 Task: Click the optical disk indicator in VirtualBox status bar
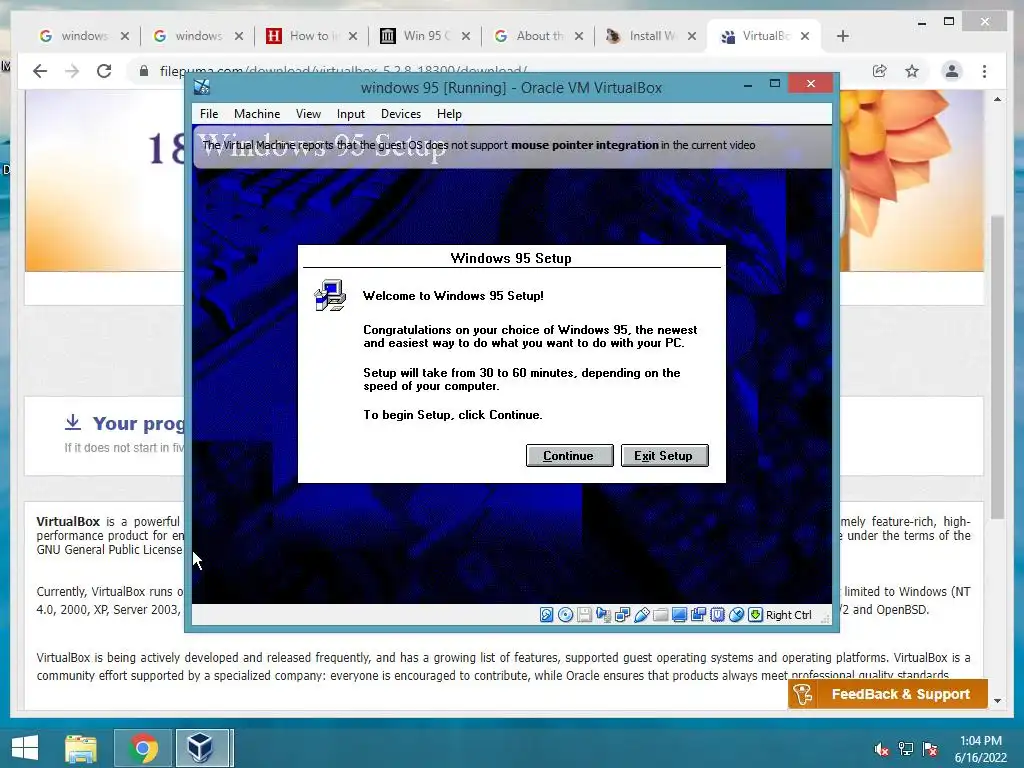point(566,615)
